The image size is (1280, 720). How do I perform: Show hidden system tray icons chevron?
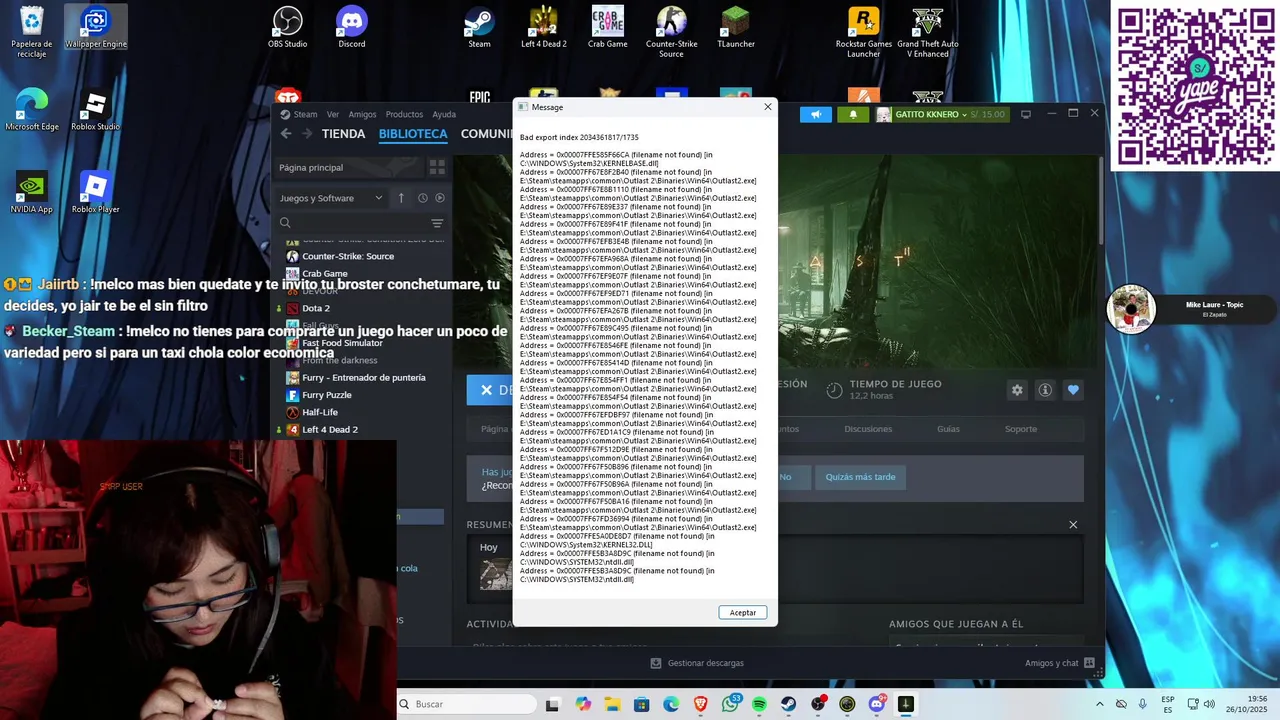pyautogui.click(x=1100, y=704)
